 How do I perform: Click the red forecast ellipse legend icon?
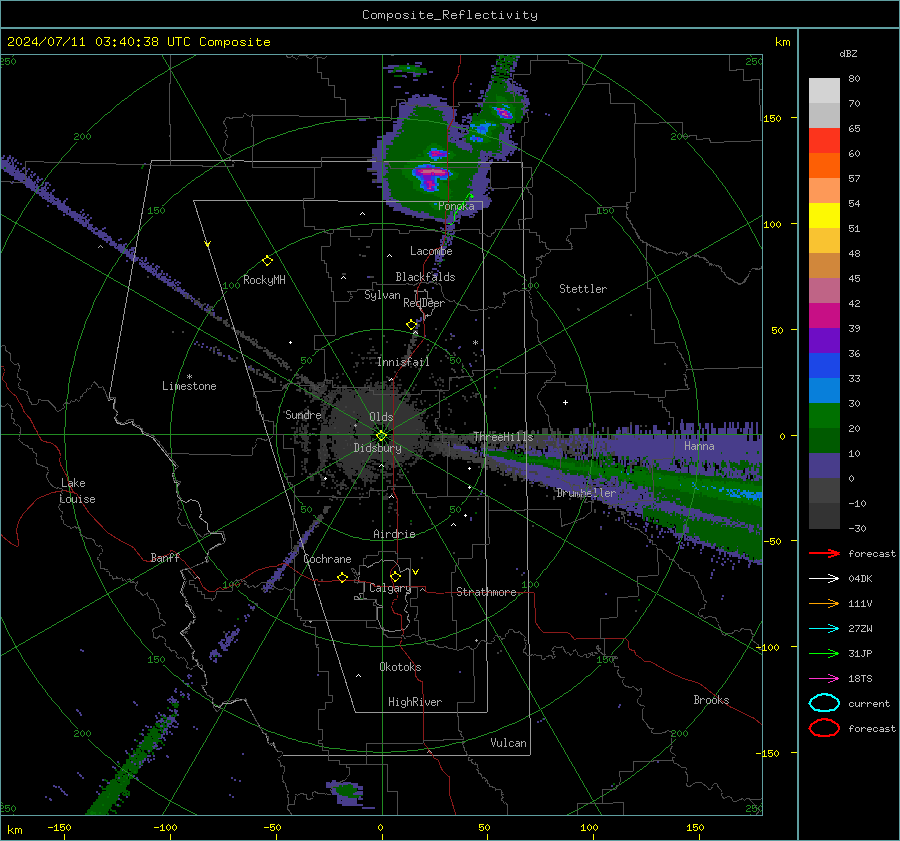tap(824, 728)
